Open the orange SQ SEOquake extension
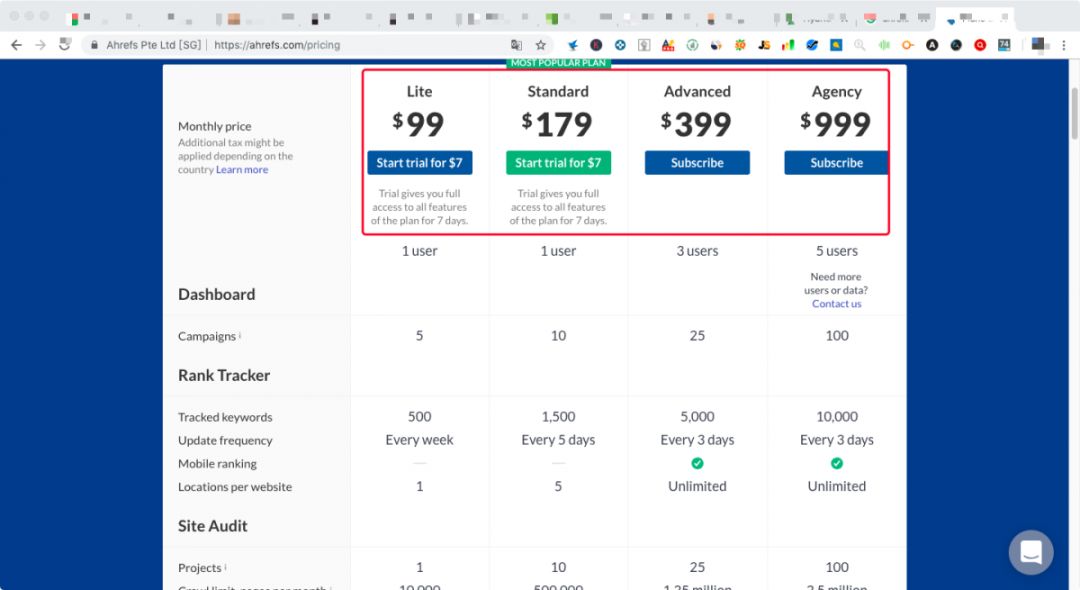 point(740,45)
